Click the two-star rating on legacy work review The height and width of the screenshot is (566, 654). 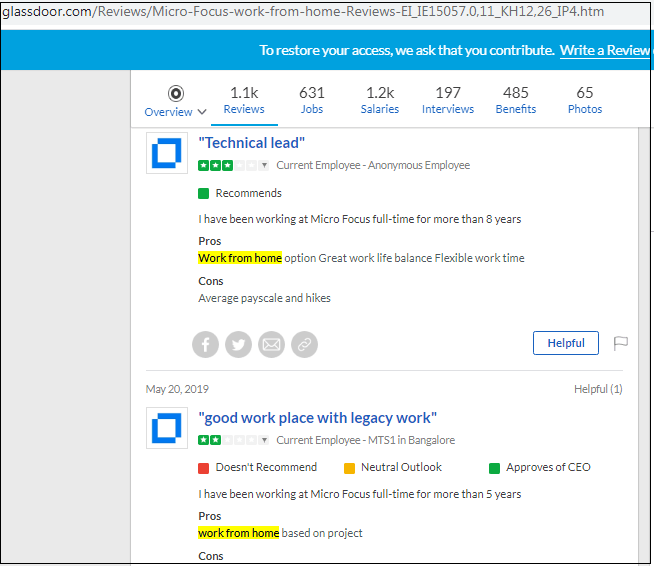click(x=228, y=440)
